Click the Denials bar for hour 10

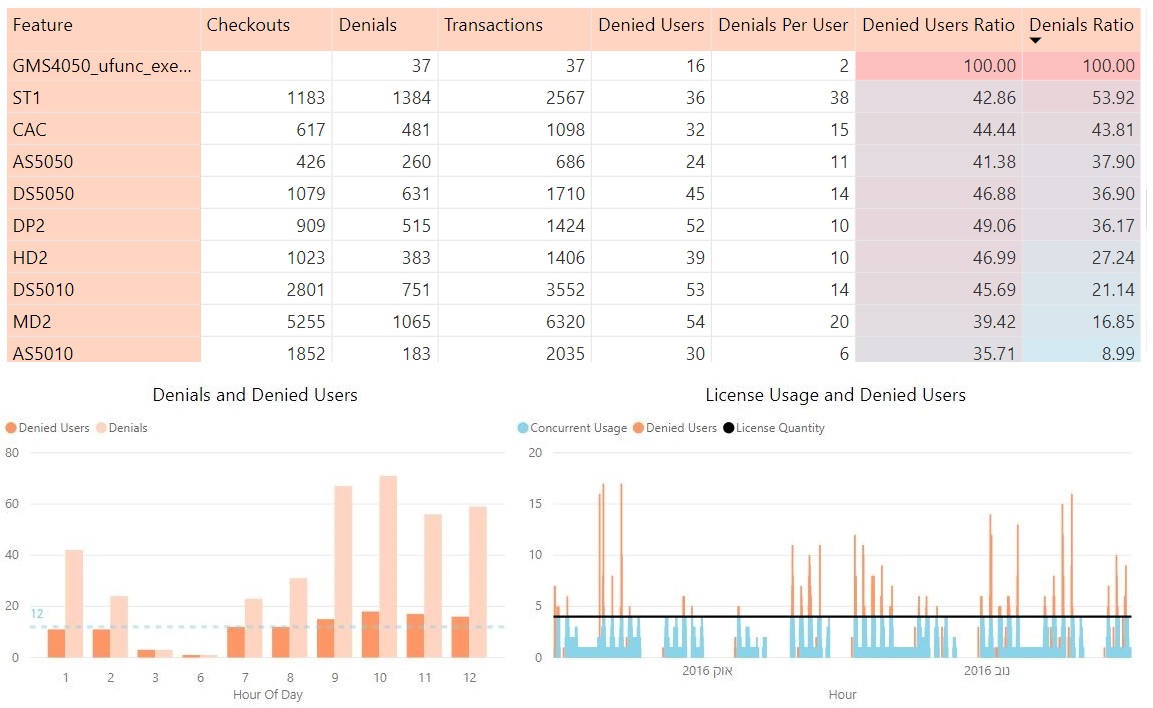coord(388,565)
